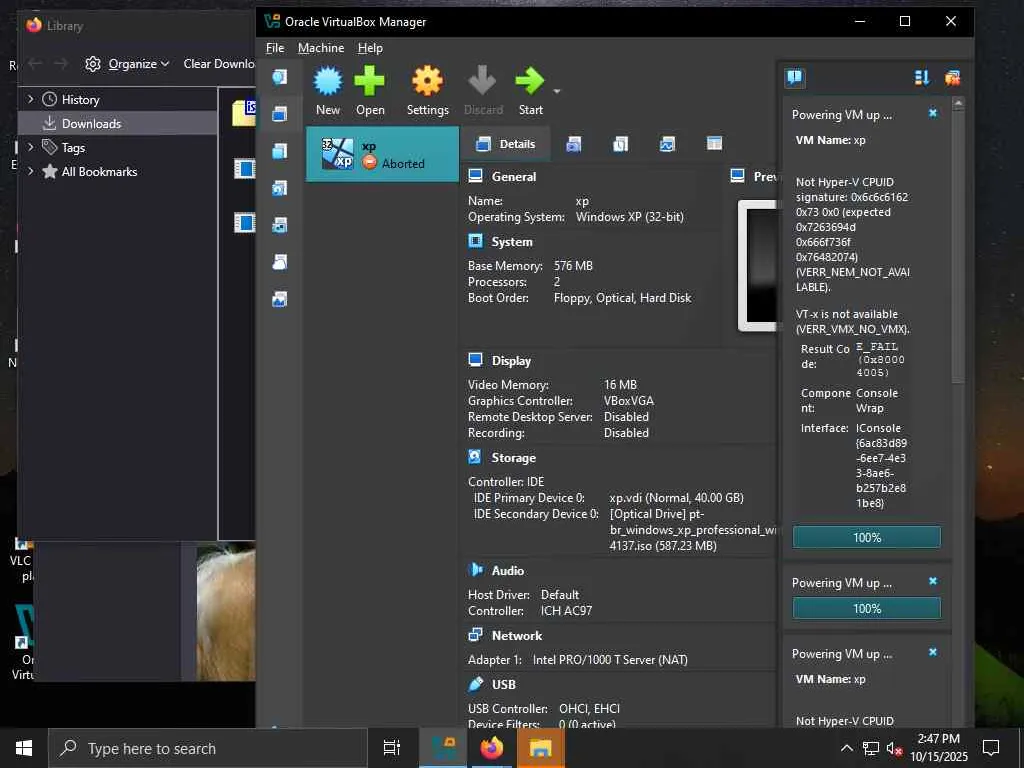Expand Tags in the Library window
The height and width of the screenshot is (768, 1024).
[x=30, y=148]
